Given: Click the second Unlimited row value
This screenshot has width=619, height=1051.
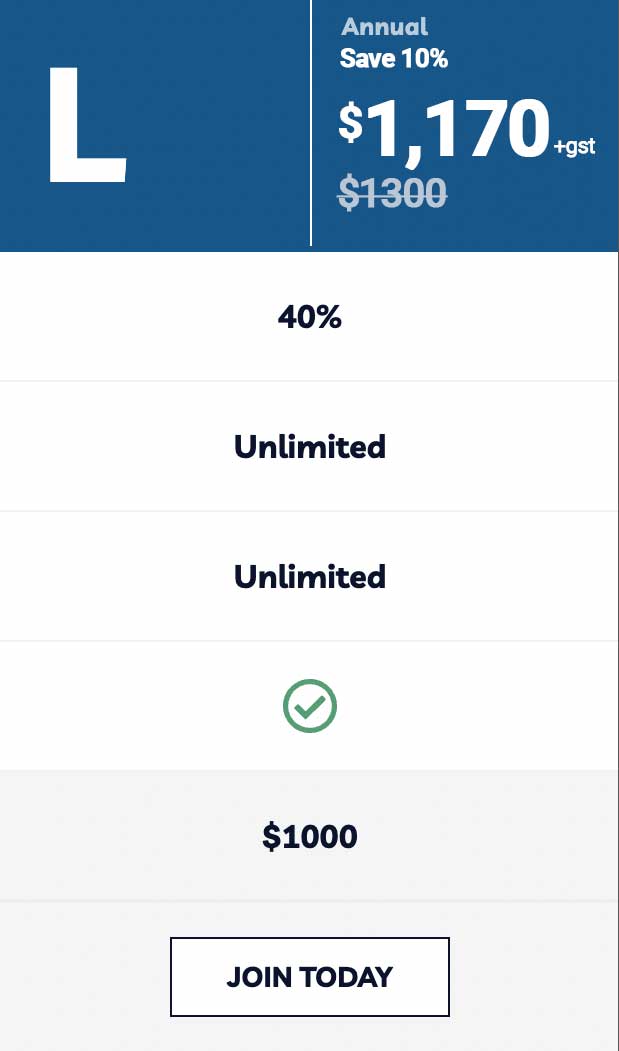Looking at the screenshot, I should coord(310,576).
